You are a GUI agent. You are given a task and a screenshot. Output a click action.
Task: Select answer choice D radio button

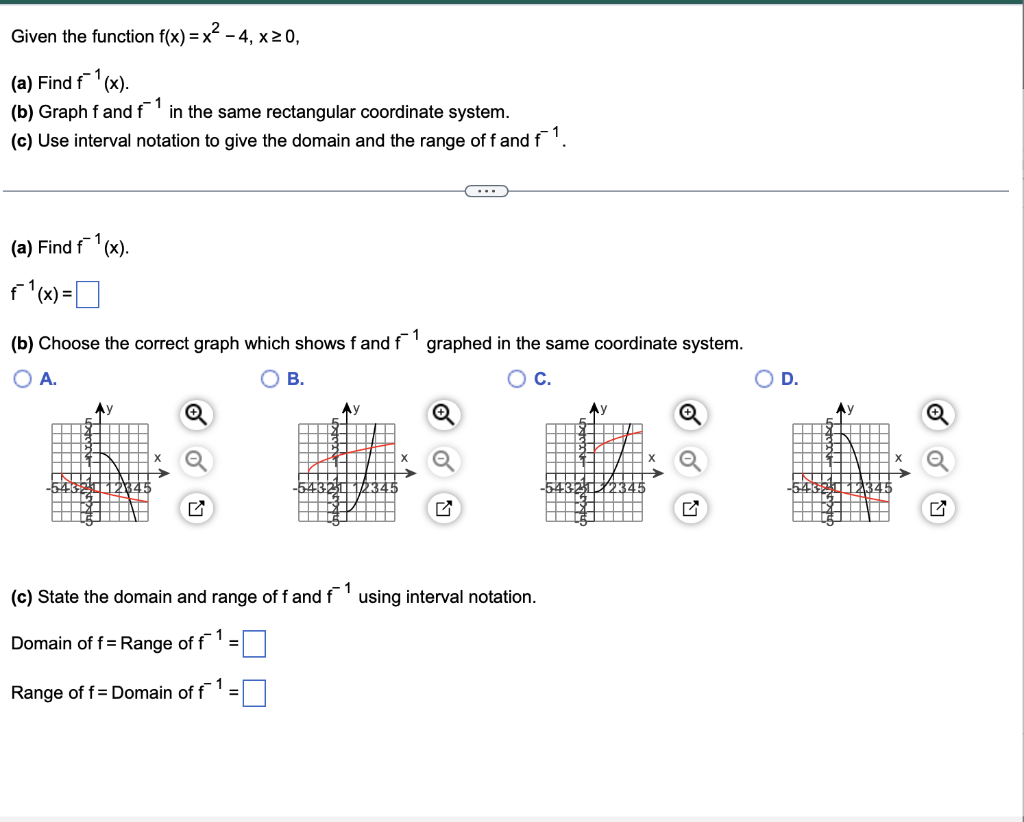click(x=762, y=378)
